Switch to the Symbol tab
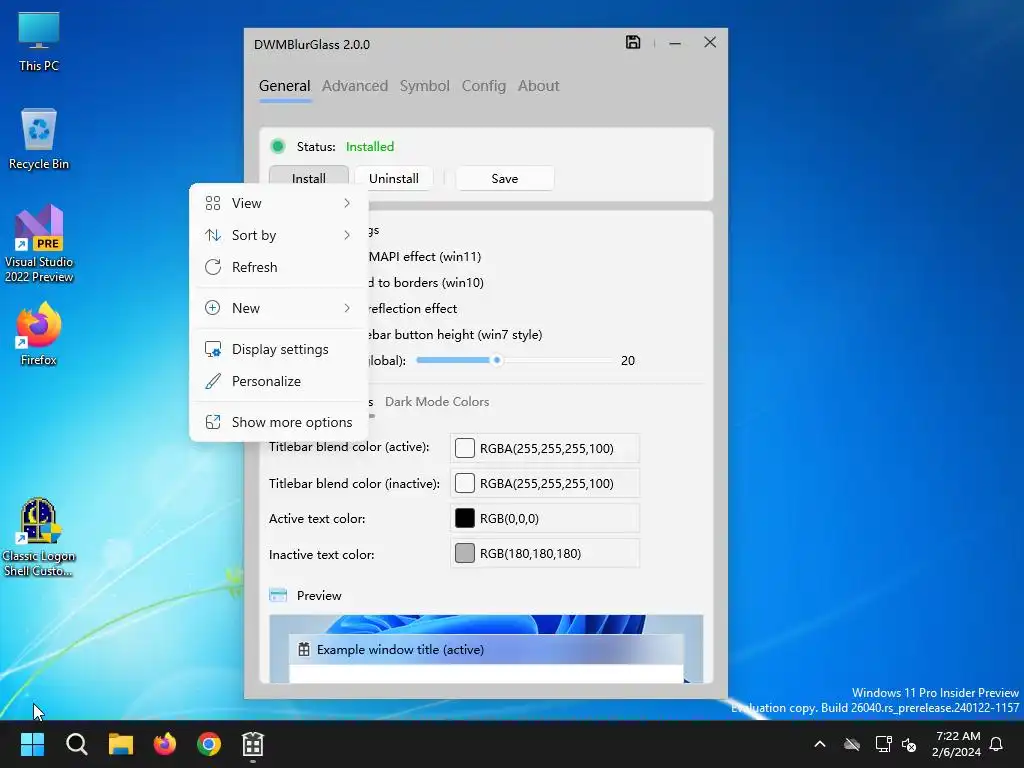1024x768 pixels. (x=424, y=86)
